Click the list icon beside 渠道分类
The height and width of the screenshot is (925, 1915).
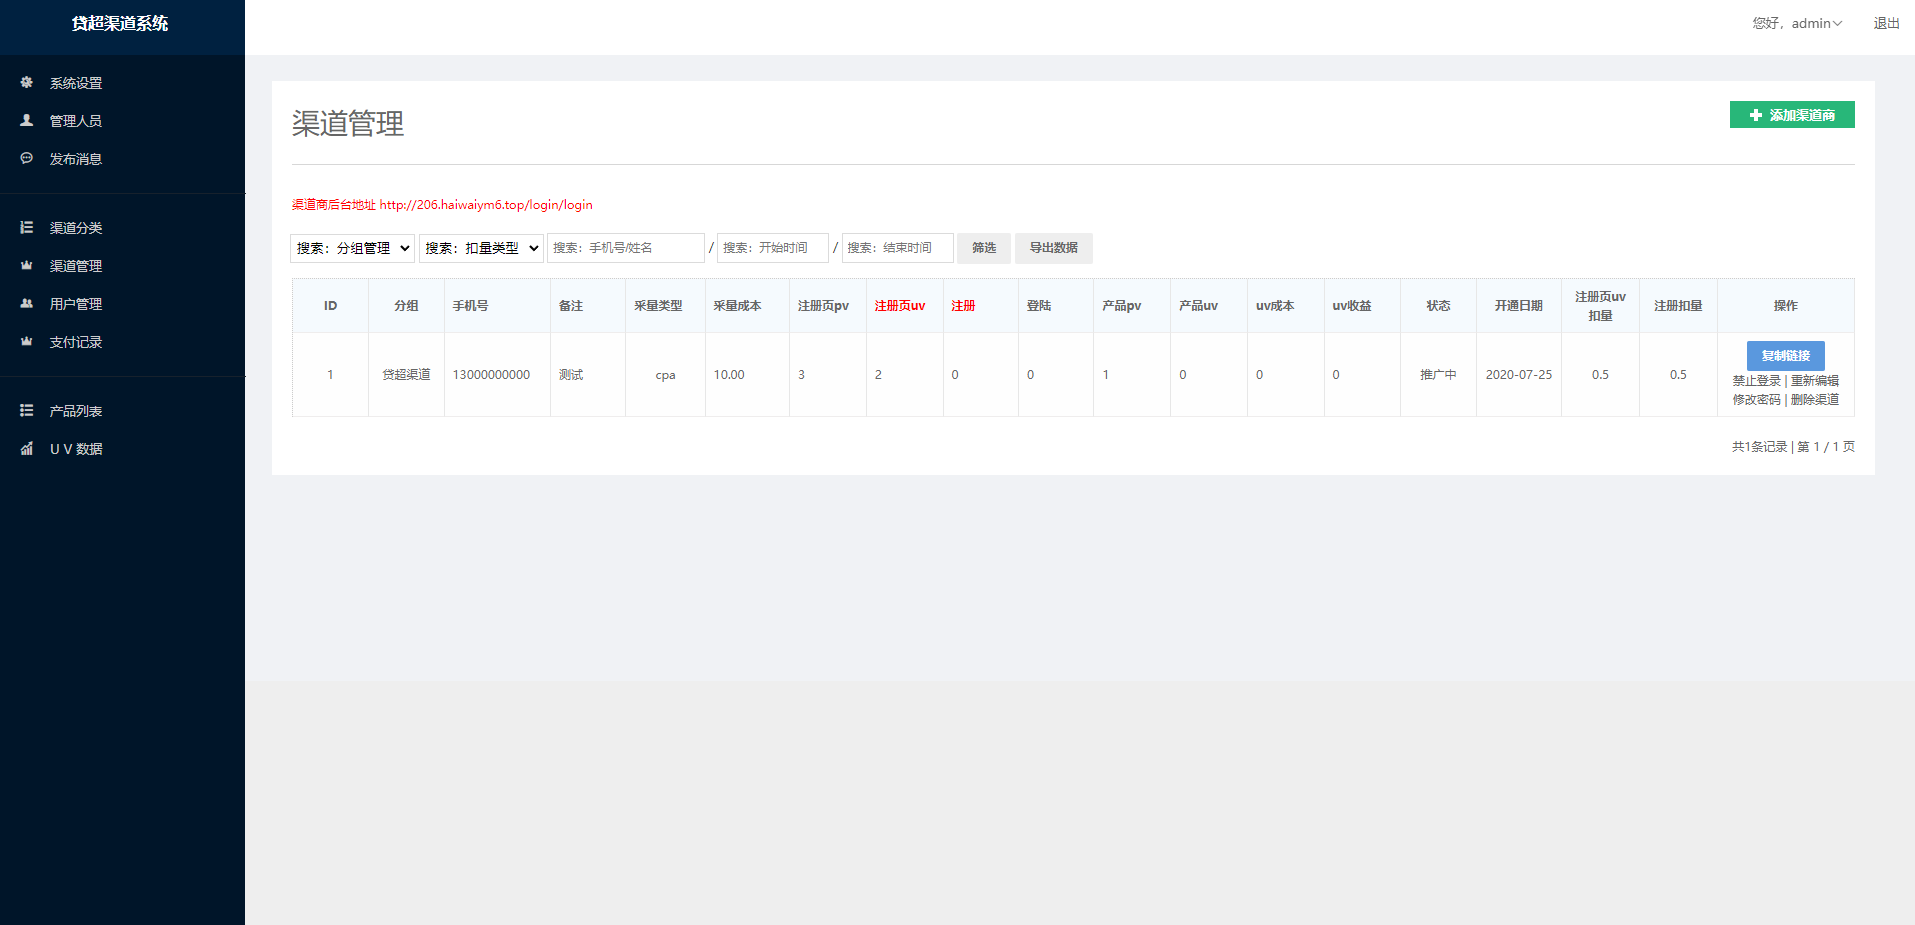[27, 228]
